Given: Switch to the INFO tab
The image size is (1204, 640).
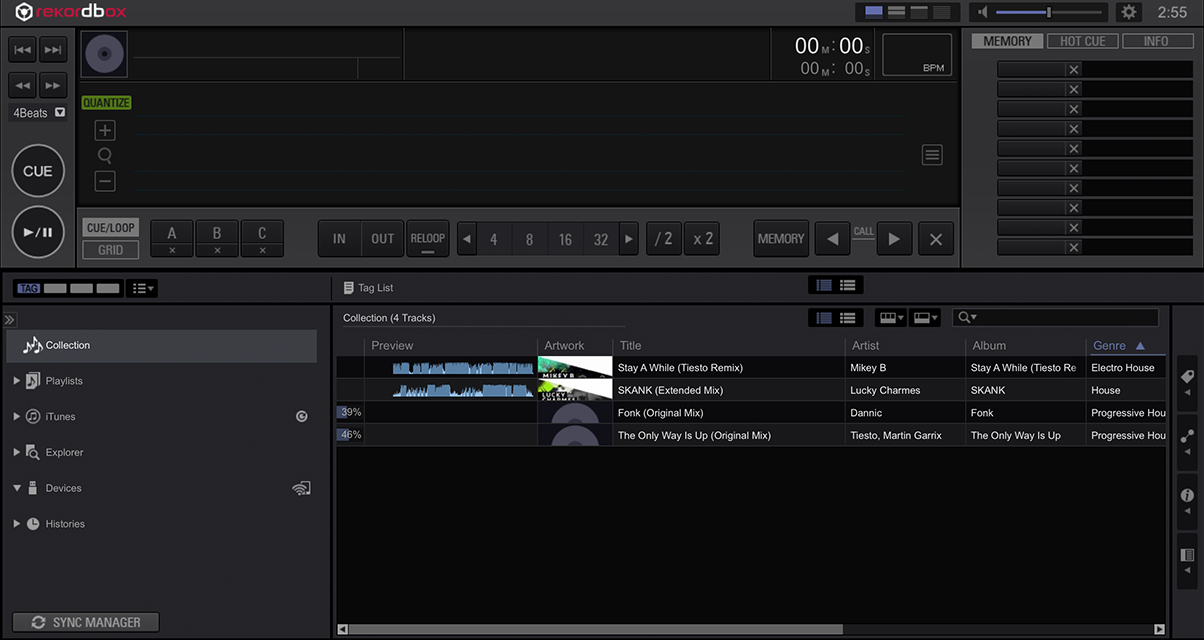Looking at the screenshot, I should 1156,41.
